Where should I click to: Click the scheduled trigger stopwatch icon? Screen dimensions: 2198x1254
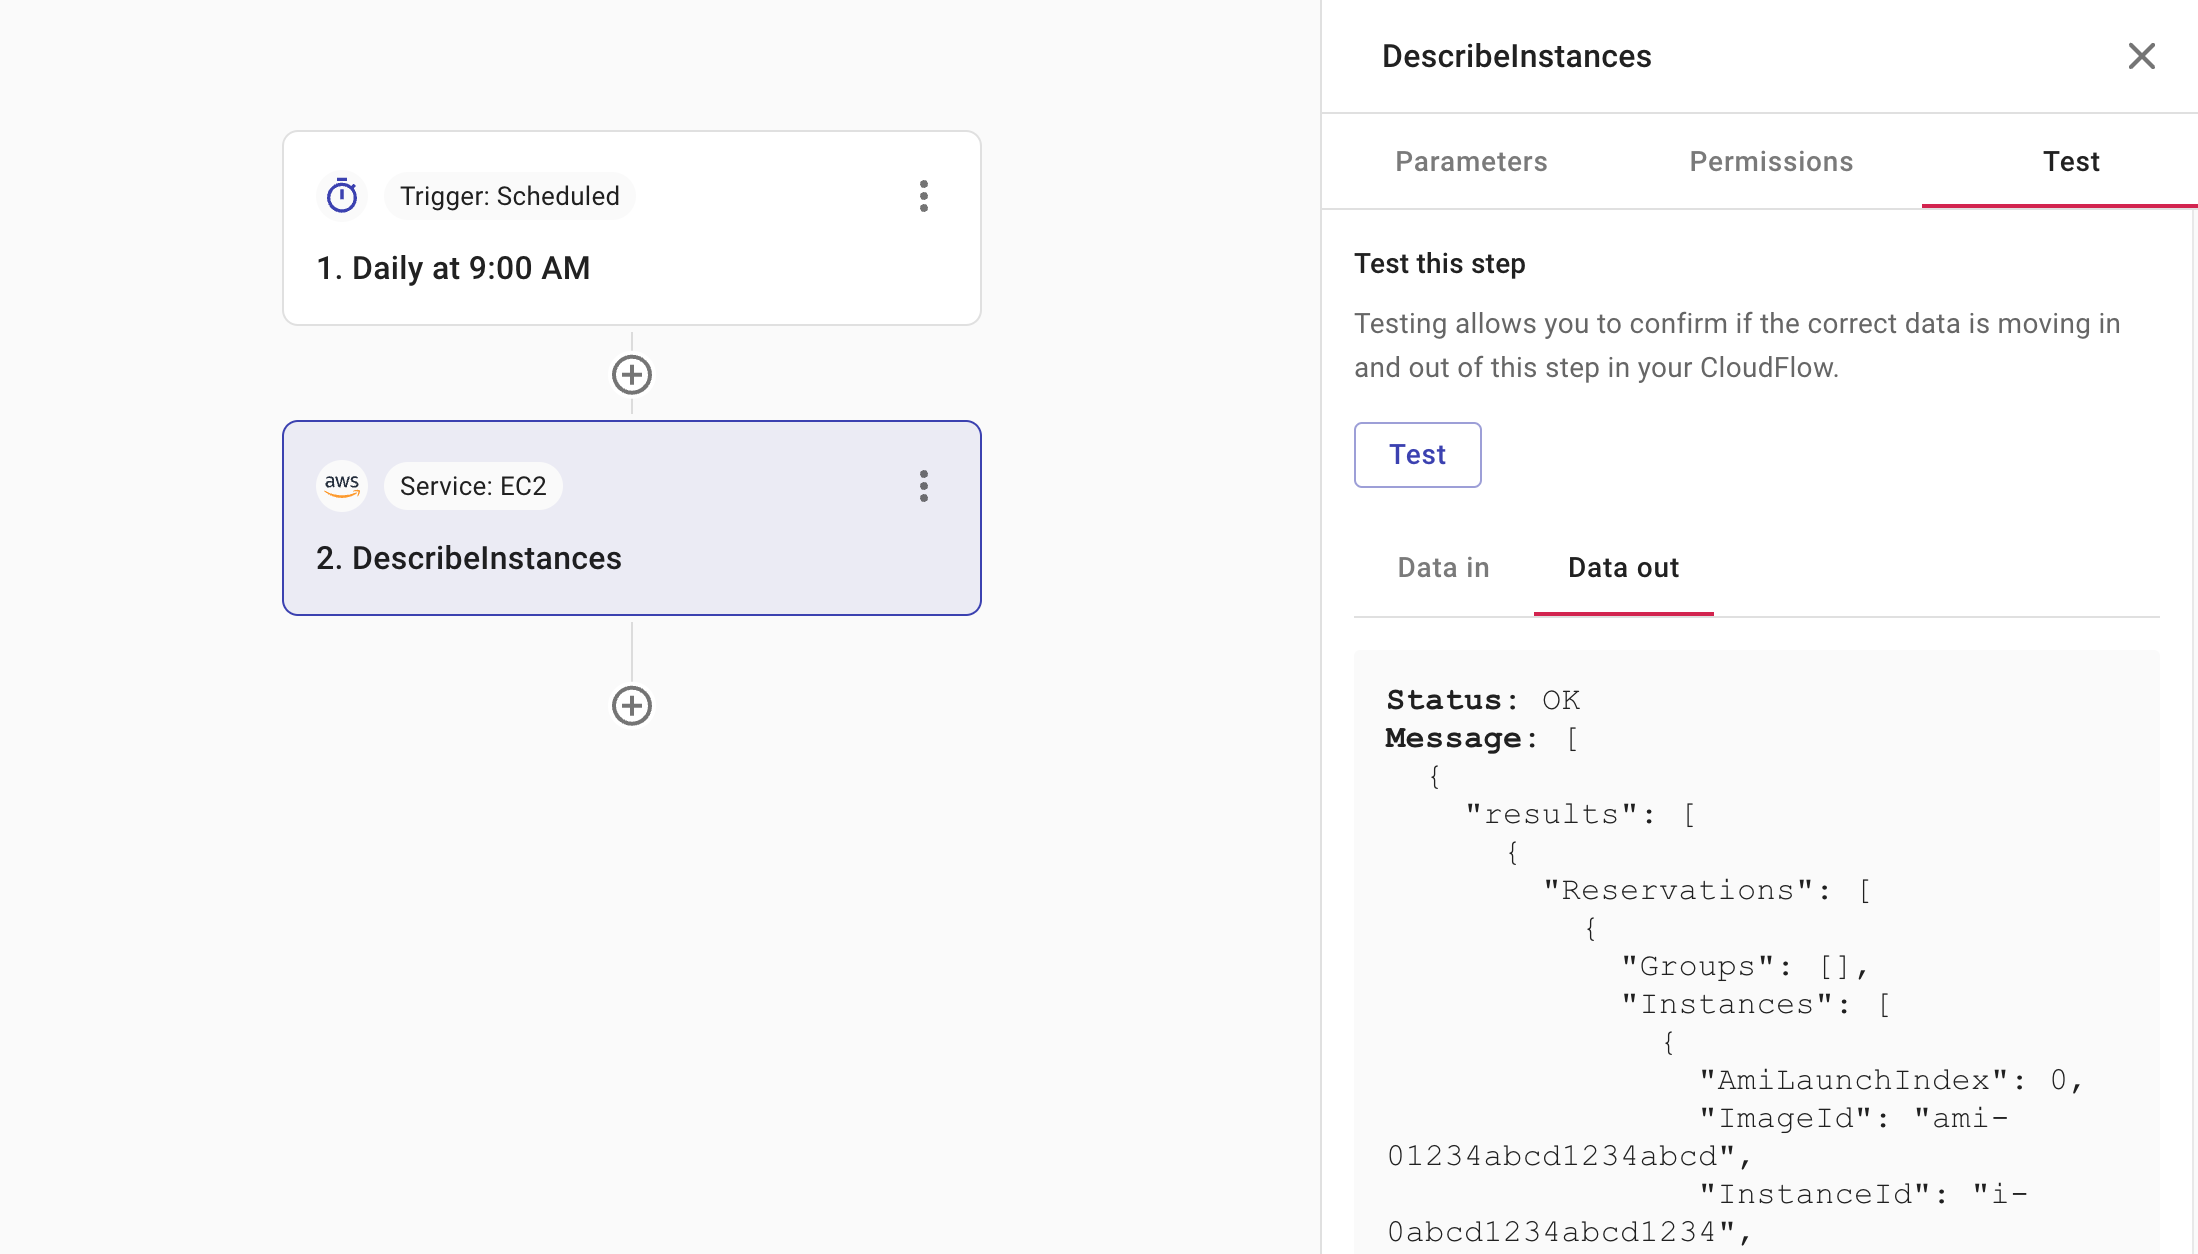tap(342, 196)
